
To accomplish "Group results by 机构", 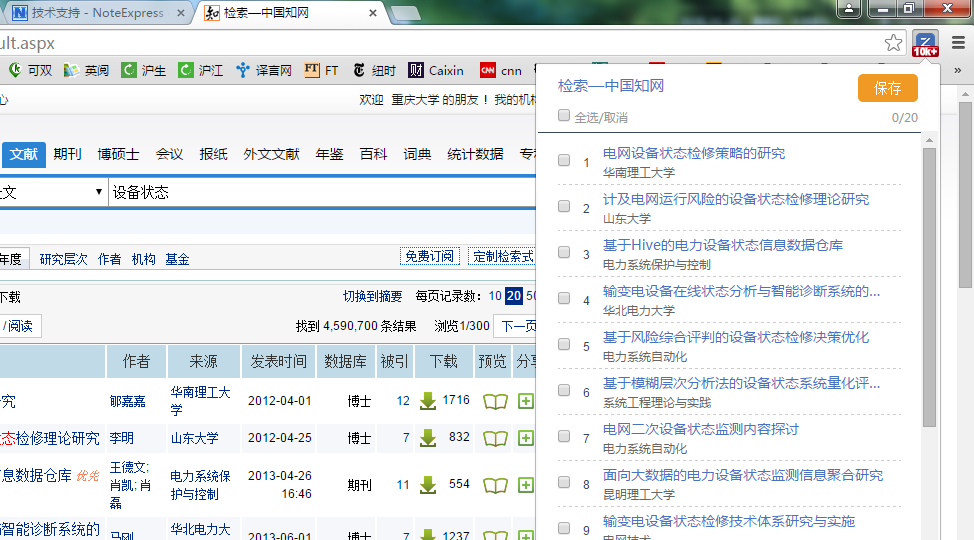I will coord(143,259).
